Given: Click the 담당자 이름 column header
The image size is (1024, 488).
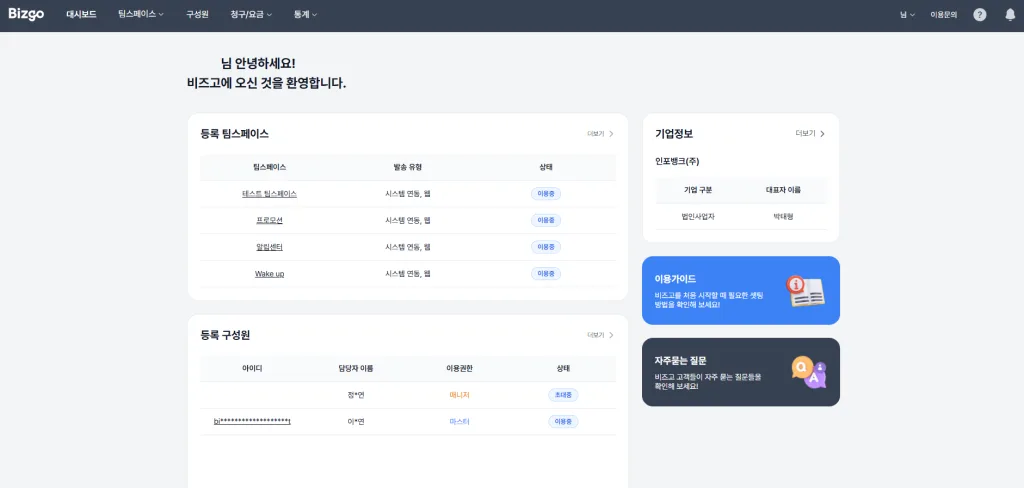Looking at the screenshot, I should [356, 368].
